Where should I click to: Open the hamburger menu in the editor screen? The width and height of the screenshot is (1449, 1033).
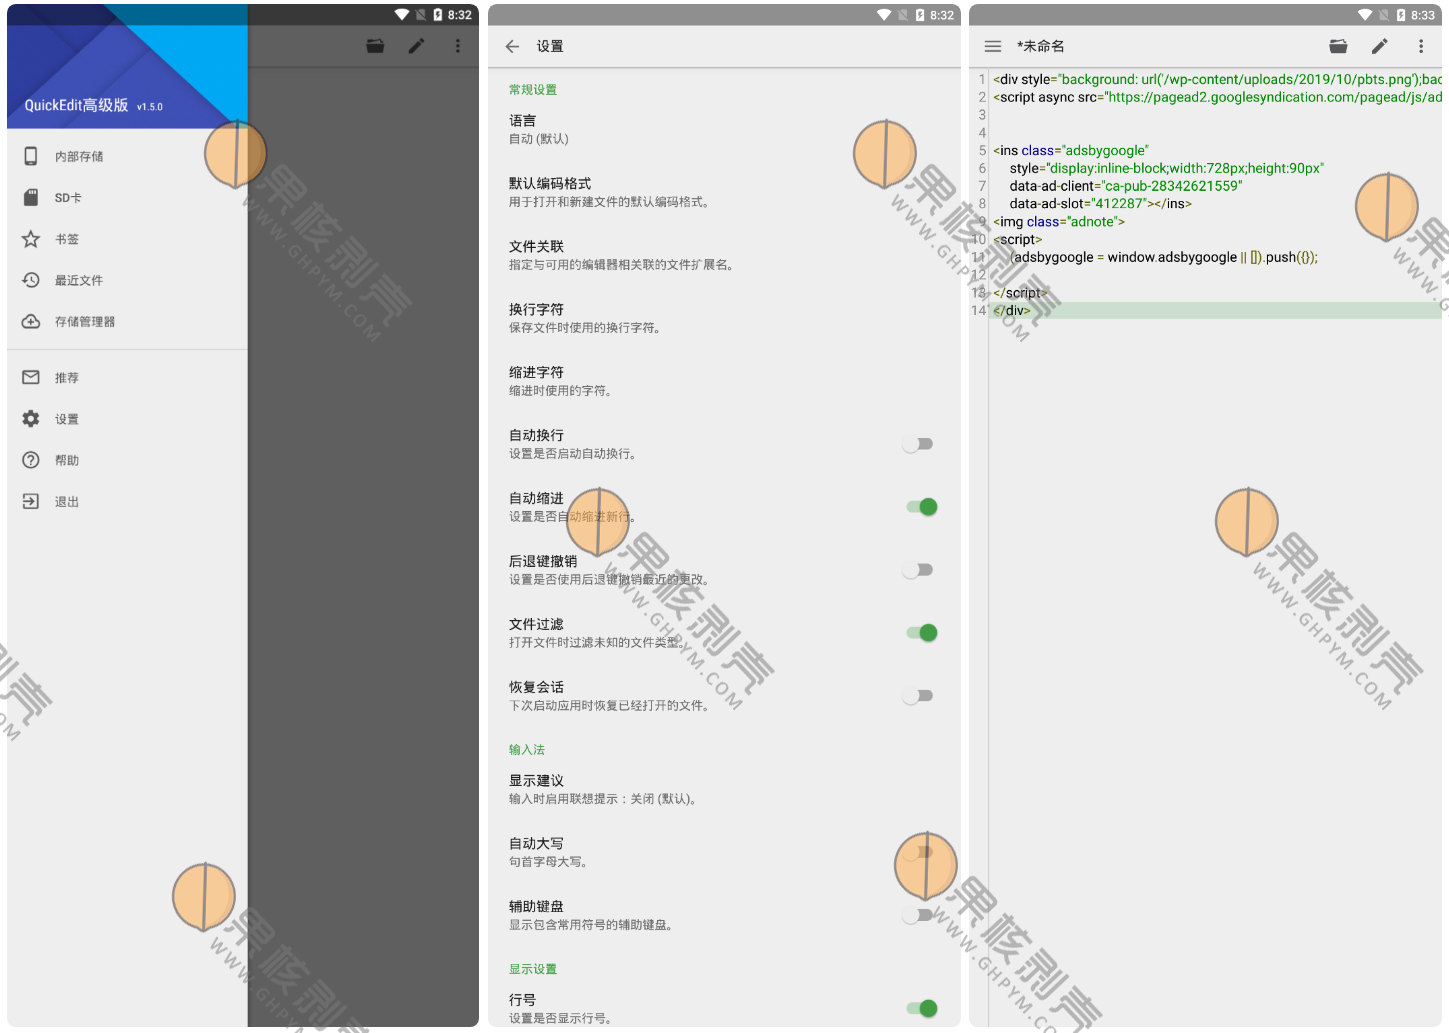tap(993, 46)
